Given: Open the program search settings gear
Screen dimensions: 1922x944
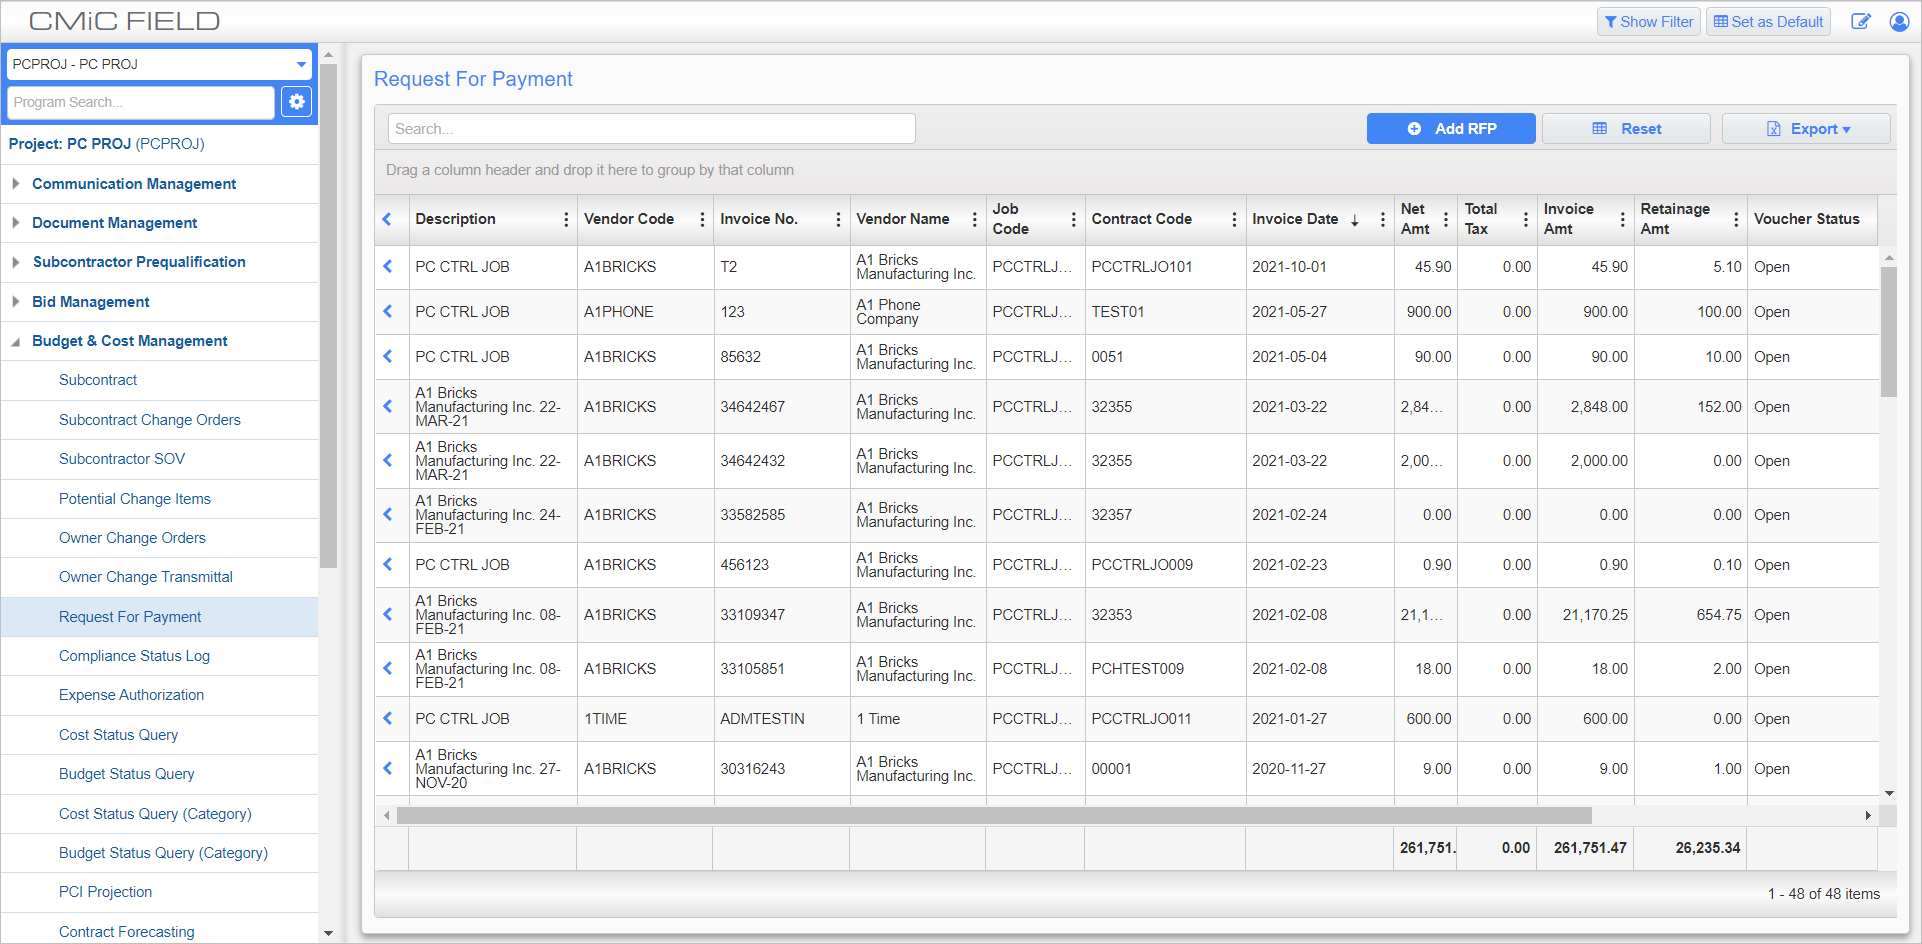Looking at the screenshot, I should (x=296, y=102).
